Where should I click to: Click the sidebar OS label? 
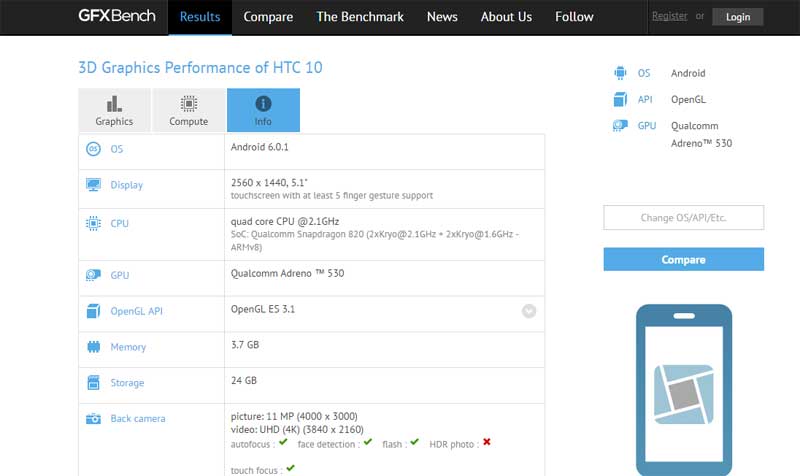pyautogui.click(x=644, y=73)
